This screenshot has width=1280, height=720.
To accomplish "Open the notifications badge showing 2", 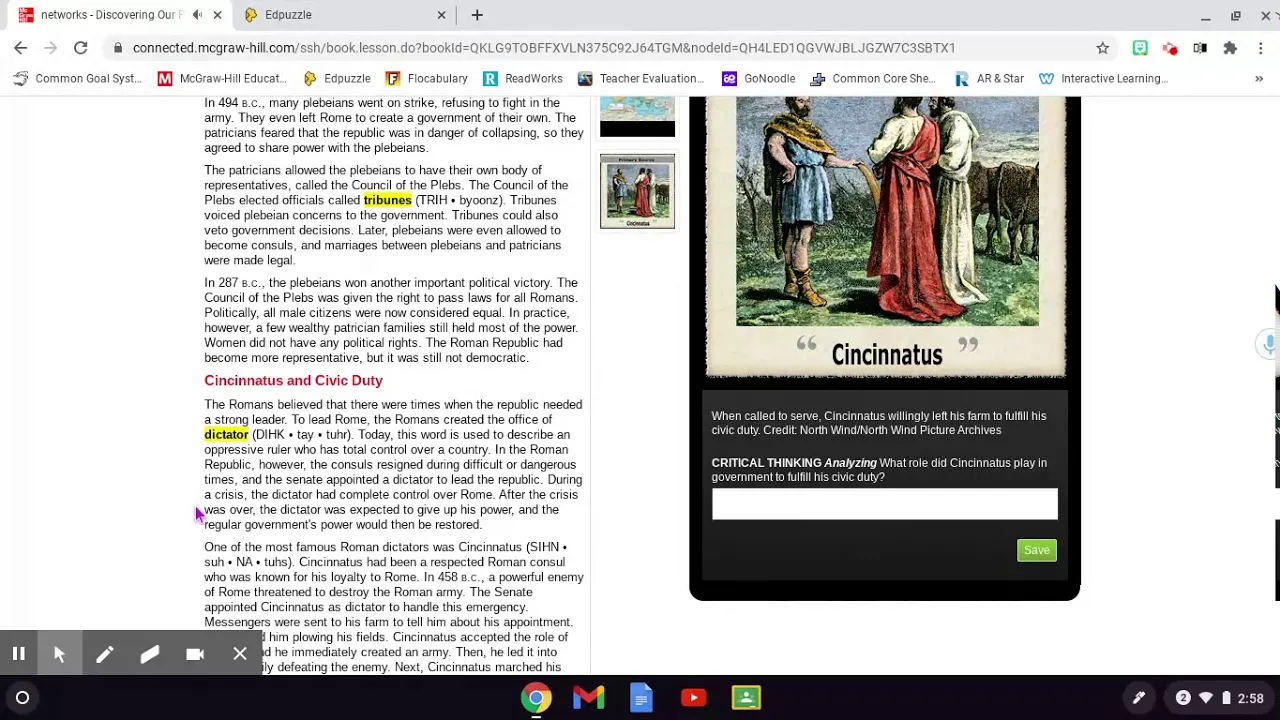I will tap(1183, 698).
